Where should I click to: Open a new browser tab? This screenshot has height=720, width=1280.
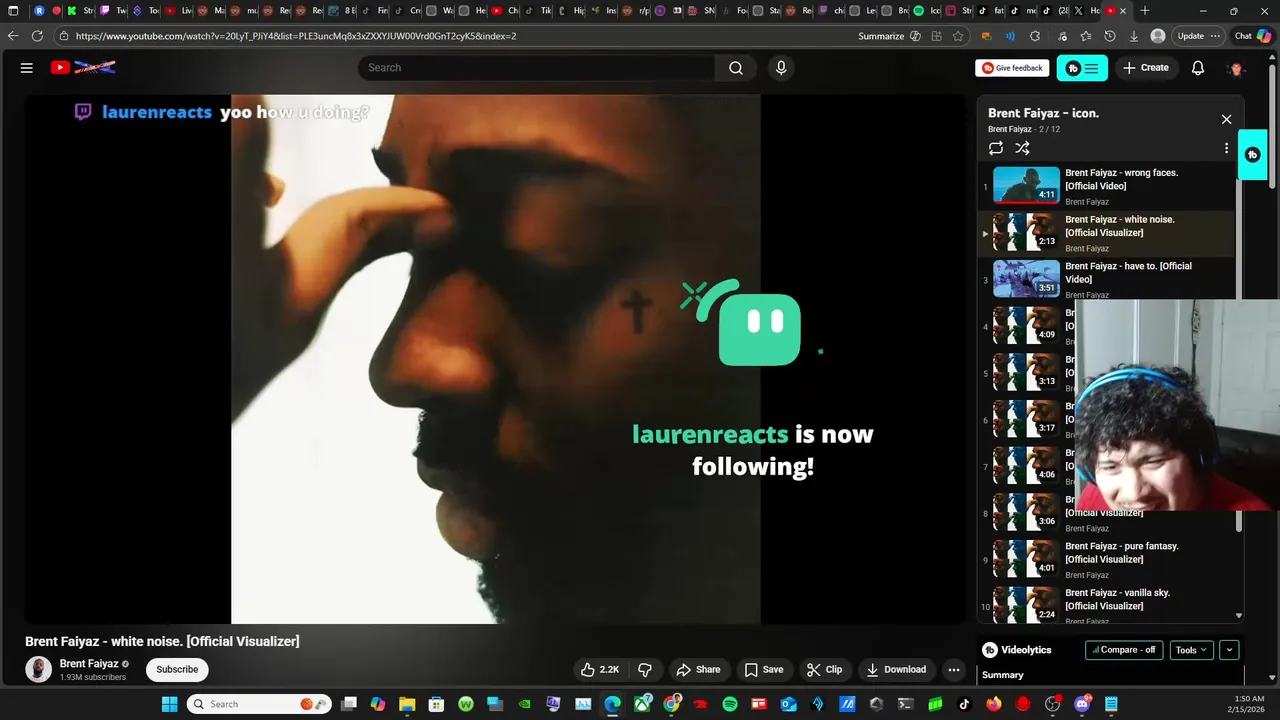[1145, 11]
